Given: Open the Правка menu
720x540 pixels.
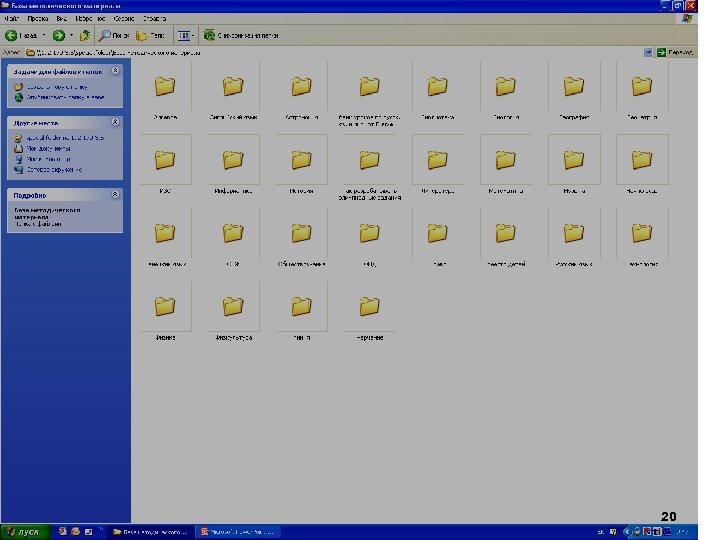Looking at the screenshot, I should (x=38, y=18).
